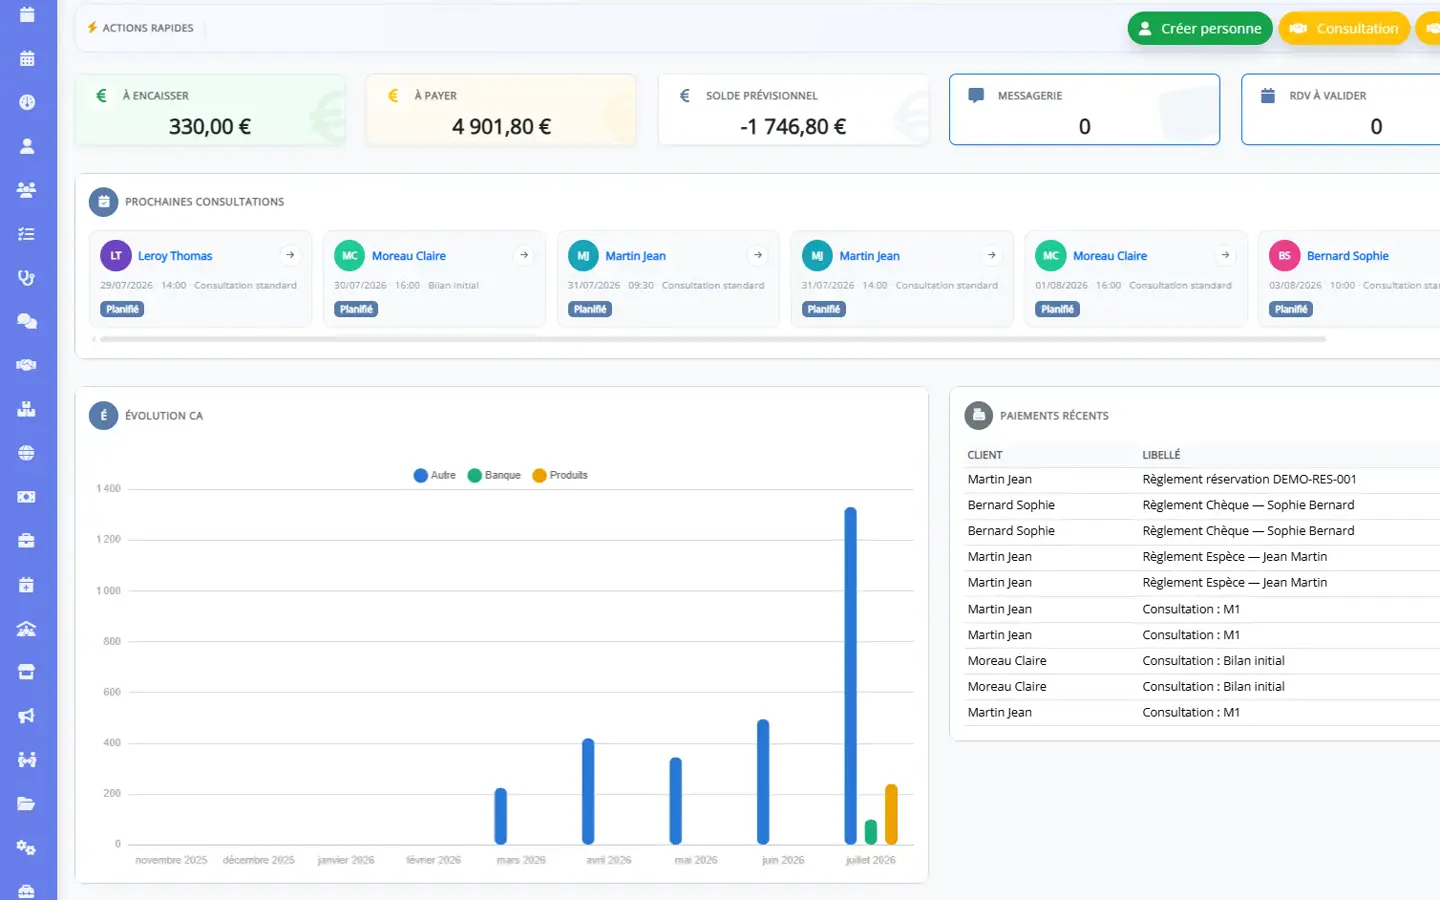Click the LIBELLÉ column header
1440x900 pixels.
tap(1161, 455)
